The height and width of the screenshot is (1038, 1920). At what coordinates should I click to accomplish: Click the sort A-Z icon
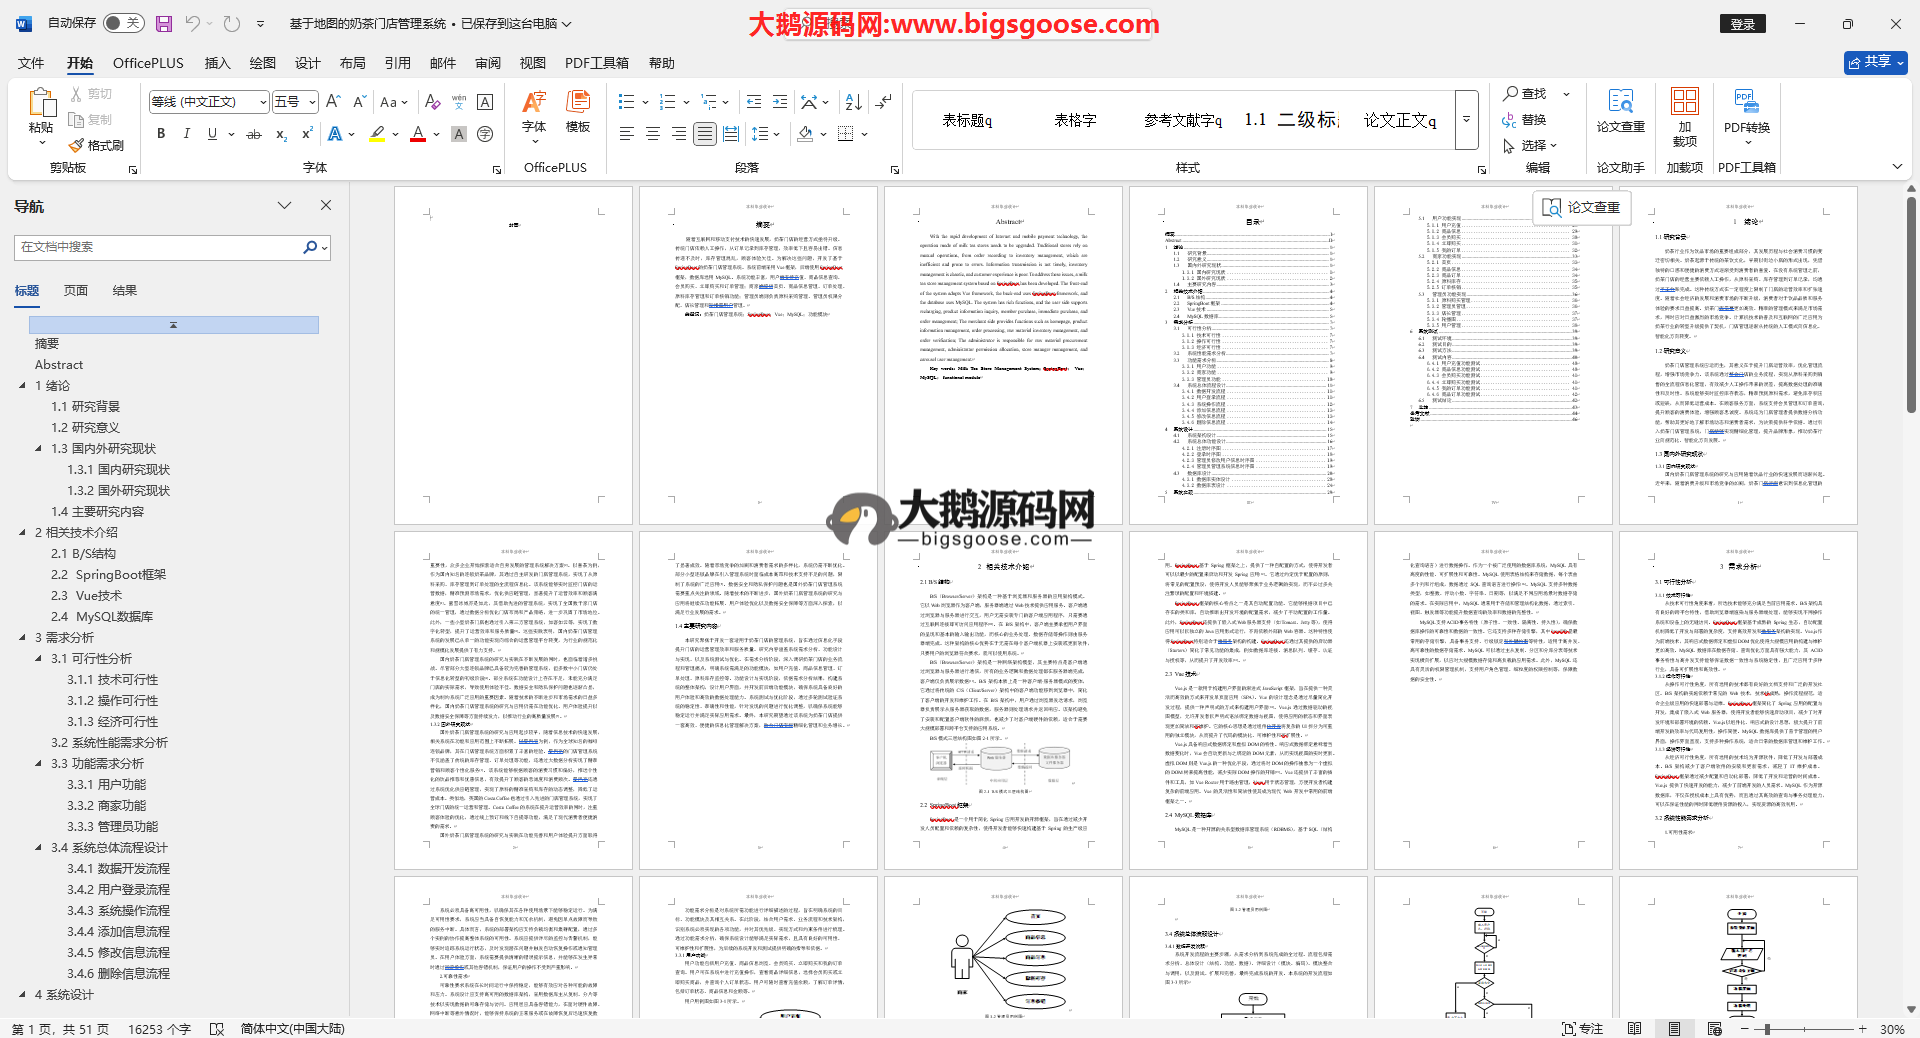(x=853, y=102)
